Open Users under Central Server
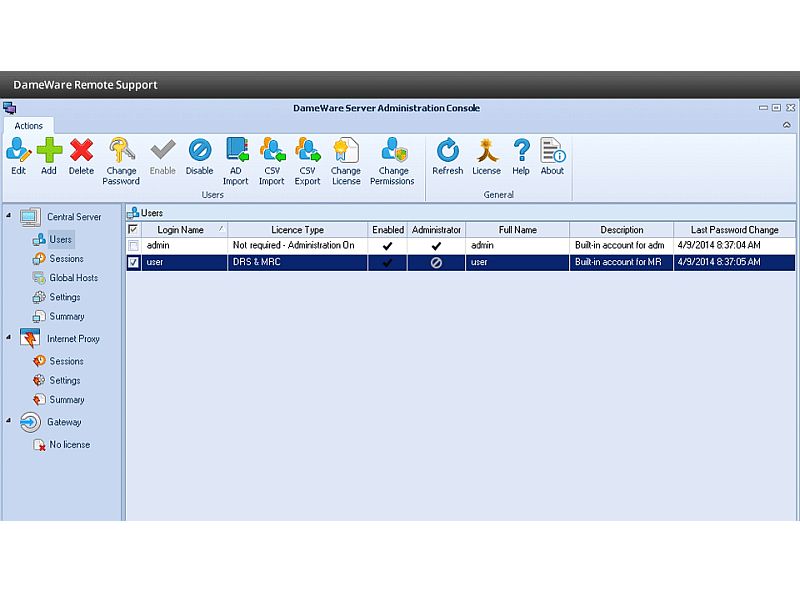The height and width of the screenshot is (600, 800). point(53,239)
